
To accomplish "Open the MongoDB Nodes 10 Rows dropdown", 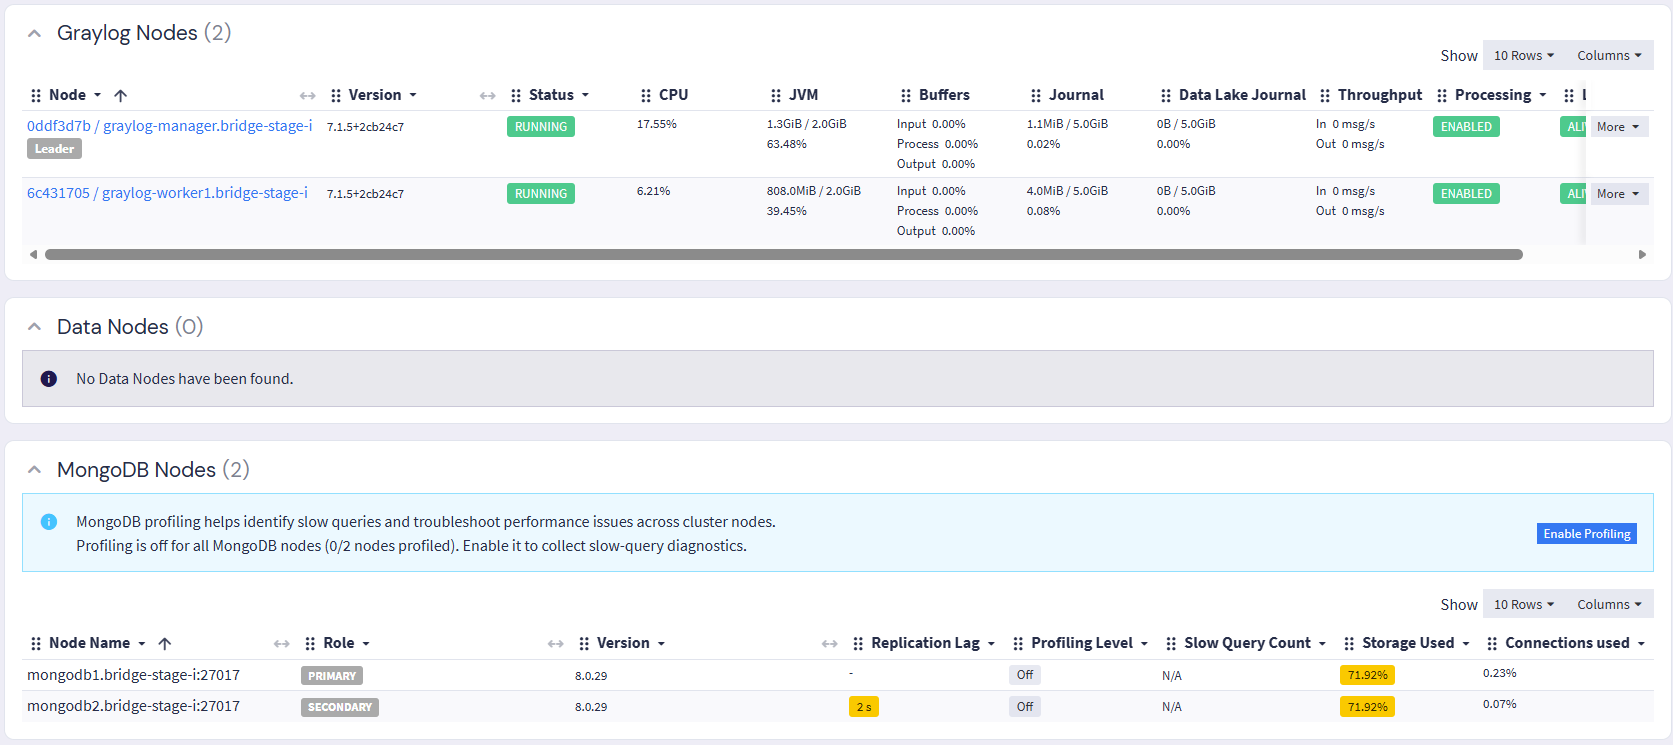I will [x=1524, y=605].
